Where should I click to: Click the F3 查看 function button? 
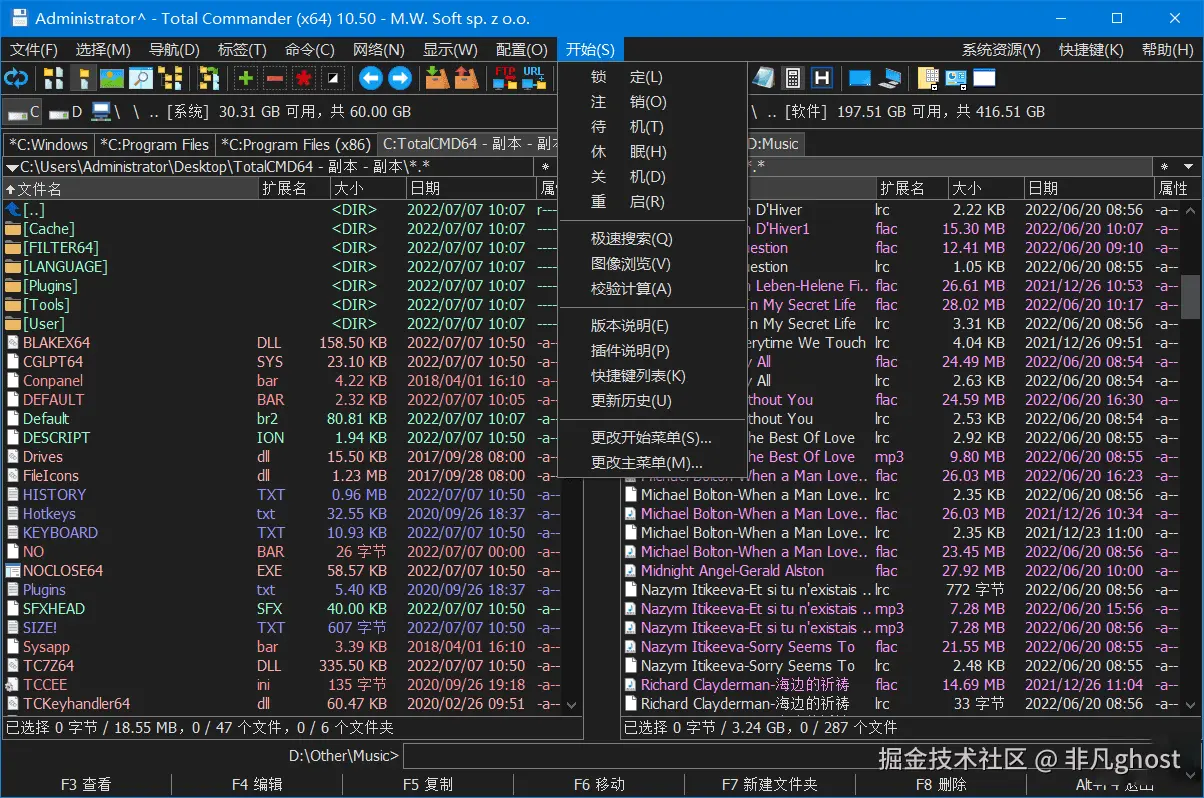[x=86, y=785]
